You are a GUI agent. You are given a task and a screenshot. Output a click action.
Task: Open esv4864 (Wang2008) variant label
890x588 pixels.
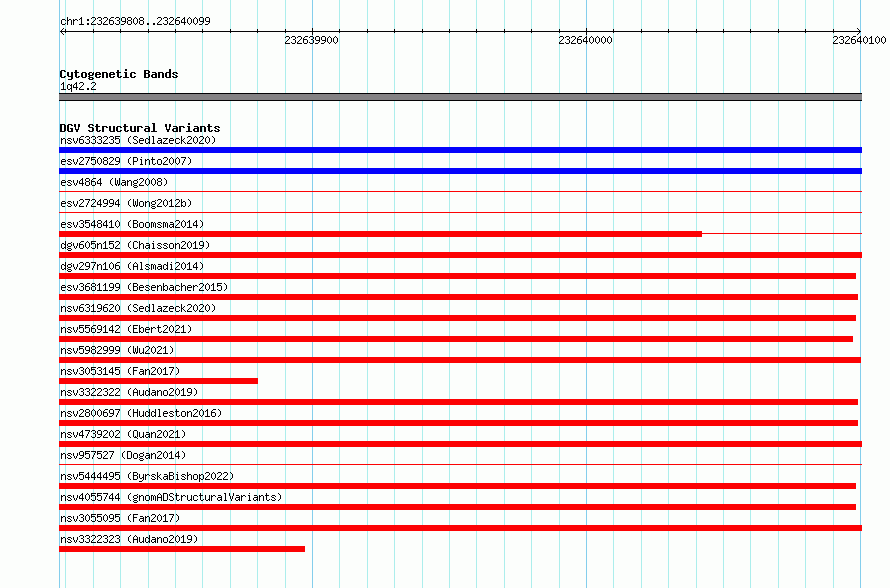pos(114,182)
